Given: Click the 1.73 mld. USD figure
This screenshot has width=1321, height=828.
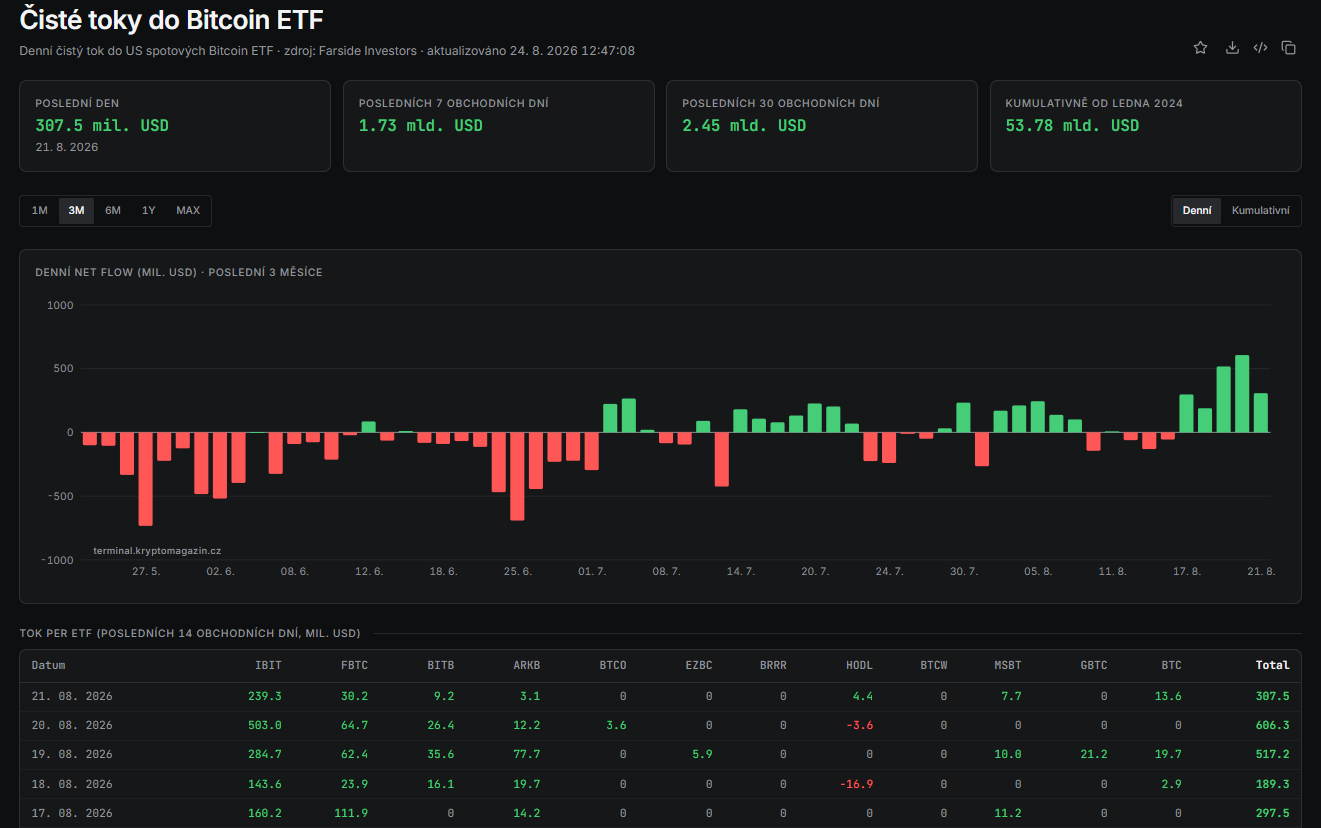Looking at the screenshot, I should tap(421, 126).
